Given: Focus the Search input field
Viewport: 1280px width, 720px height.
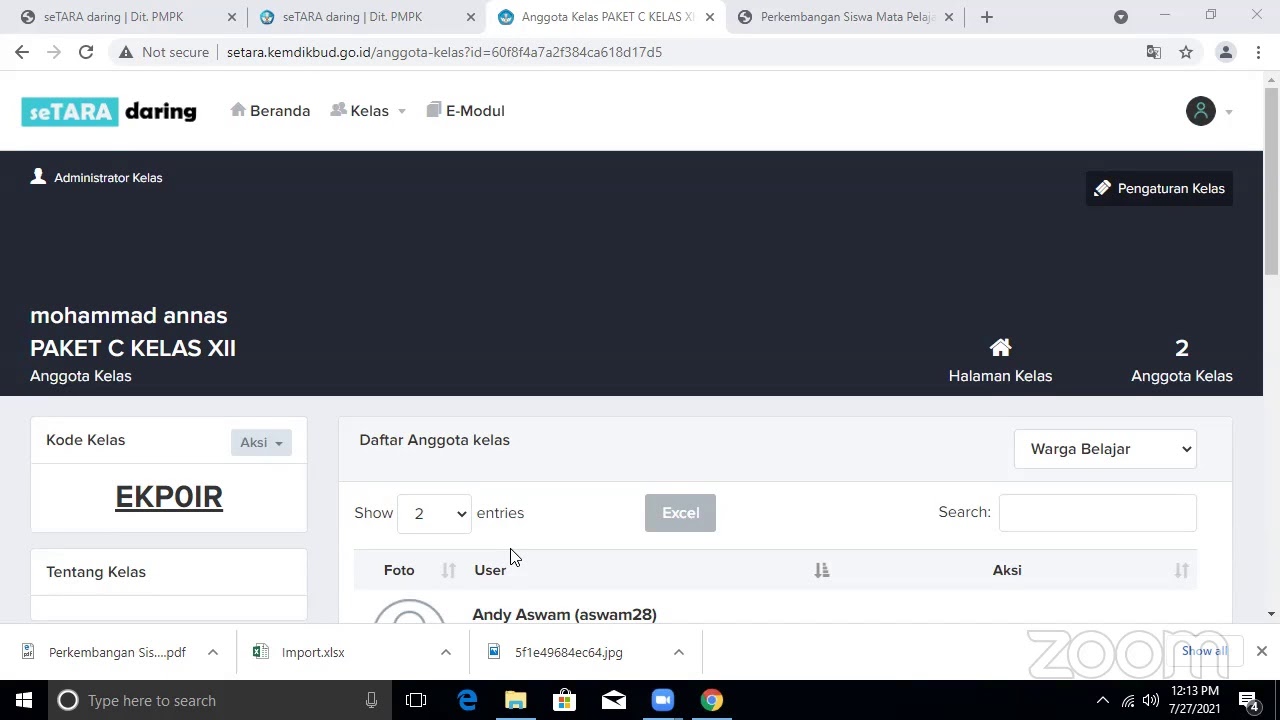Looking at the screenshot, I should tap(1097, 512).
